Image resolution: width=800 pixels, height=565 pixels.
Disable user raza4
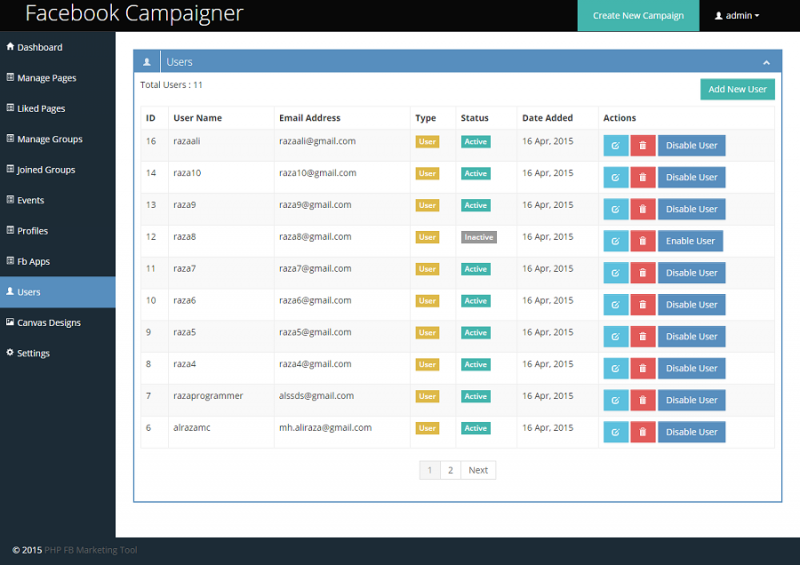691,368
